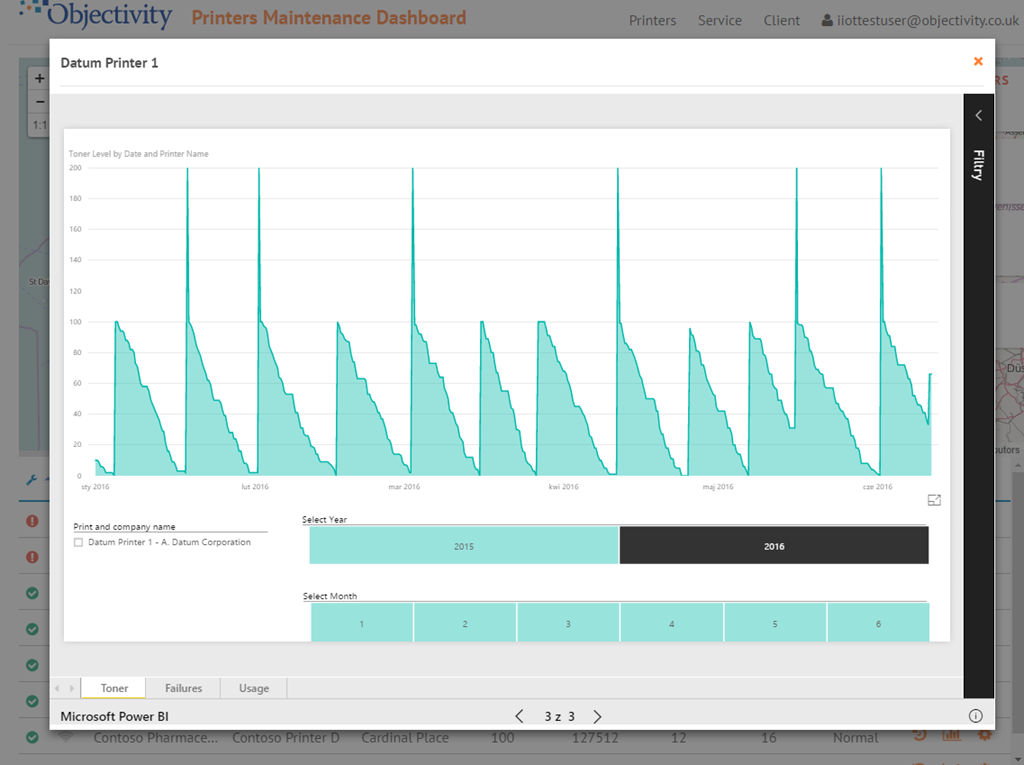Select year 2015 in the slicer
Image resolution: width=1024 pixels, height=765 pixels.
464,545
